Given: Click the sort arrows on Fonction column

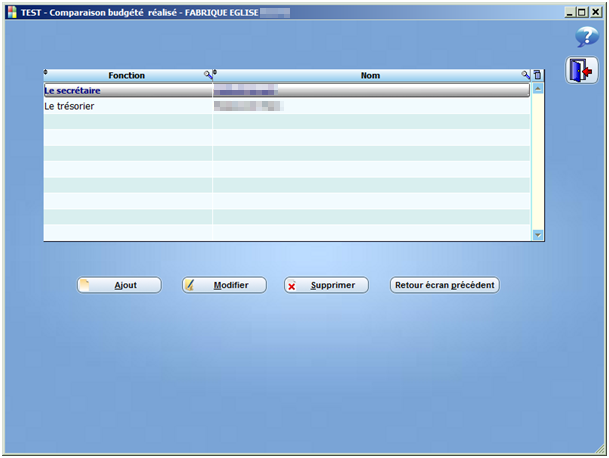Looking at the screenshot, I should pyautogui.click(x=47, y=74).
